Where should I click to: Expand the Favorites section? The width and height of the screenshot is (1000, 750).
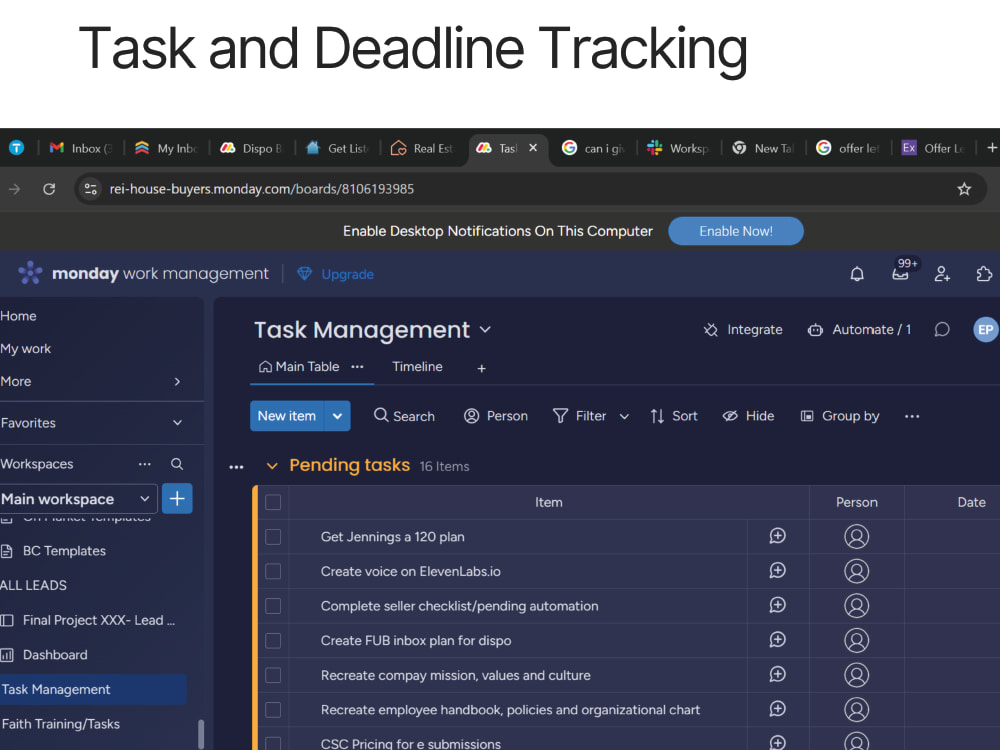click(x=177, y=423)
